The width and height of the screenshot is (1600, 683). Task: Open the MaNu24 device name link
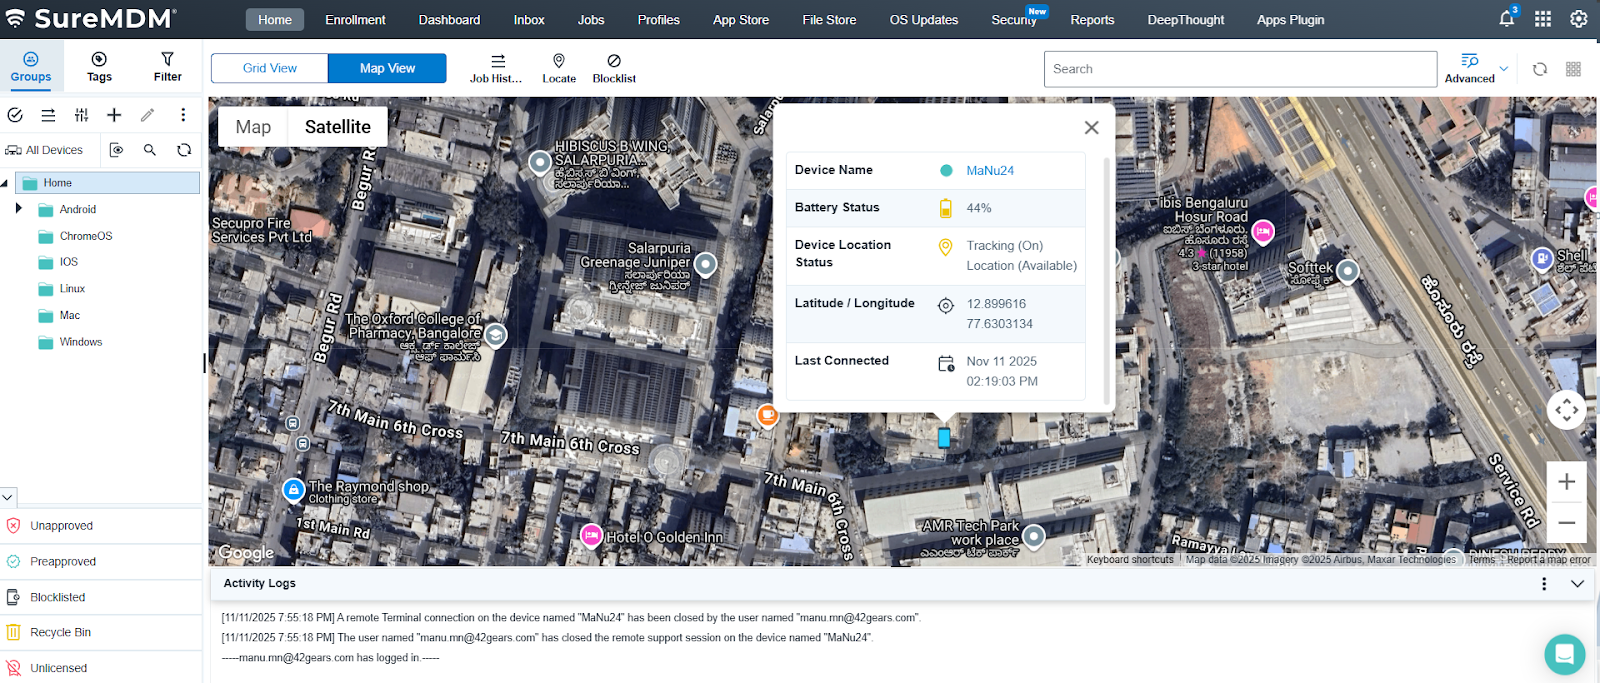[990, 171]
